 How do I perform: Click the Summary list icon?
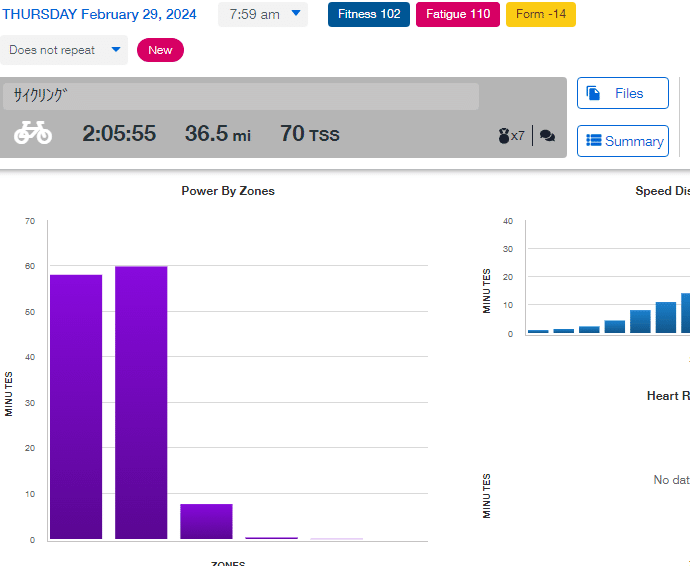coord(594,141)
